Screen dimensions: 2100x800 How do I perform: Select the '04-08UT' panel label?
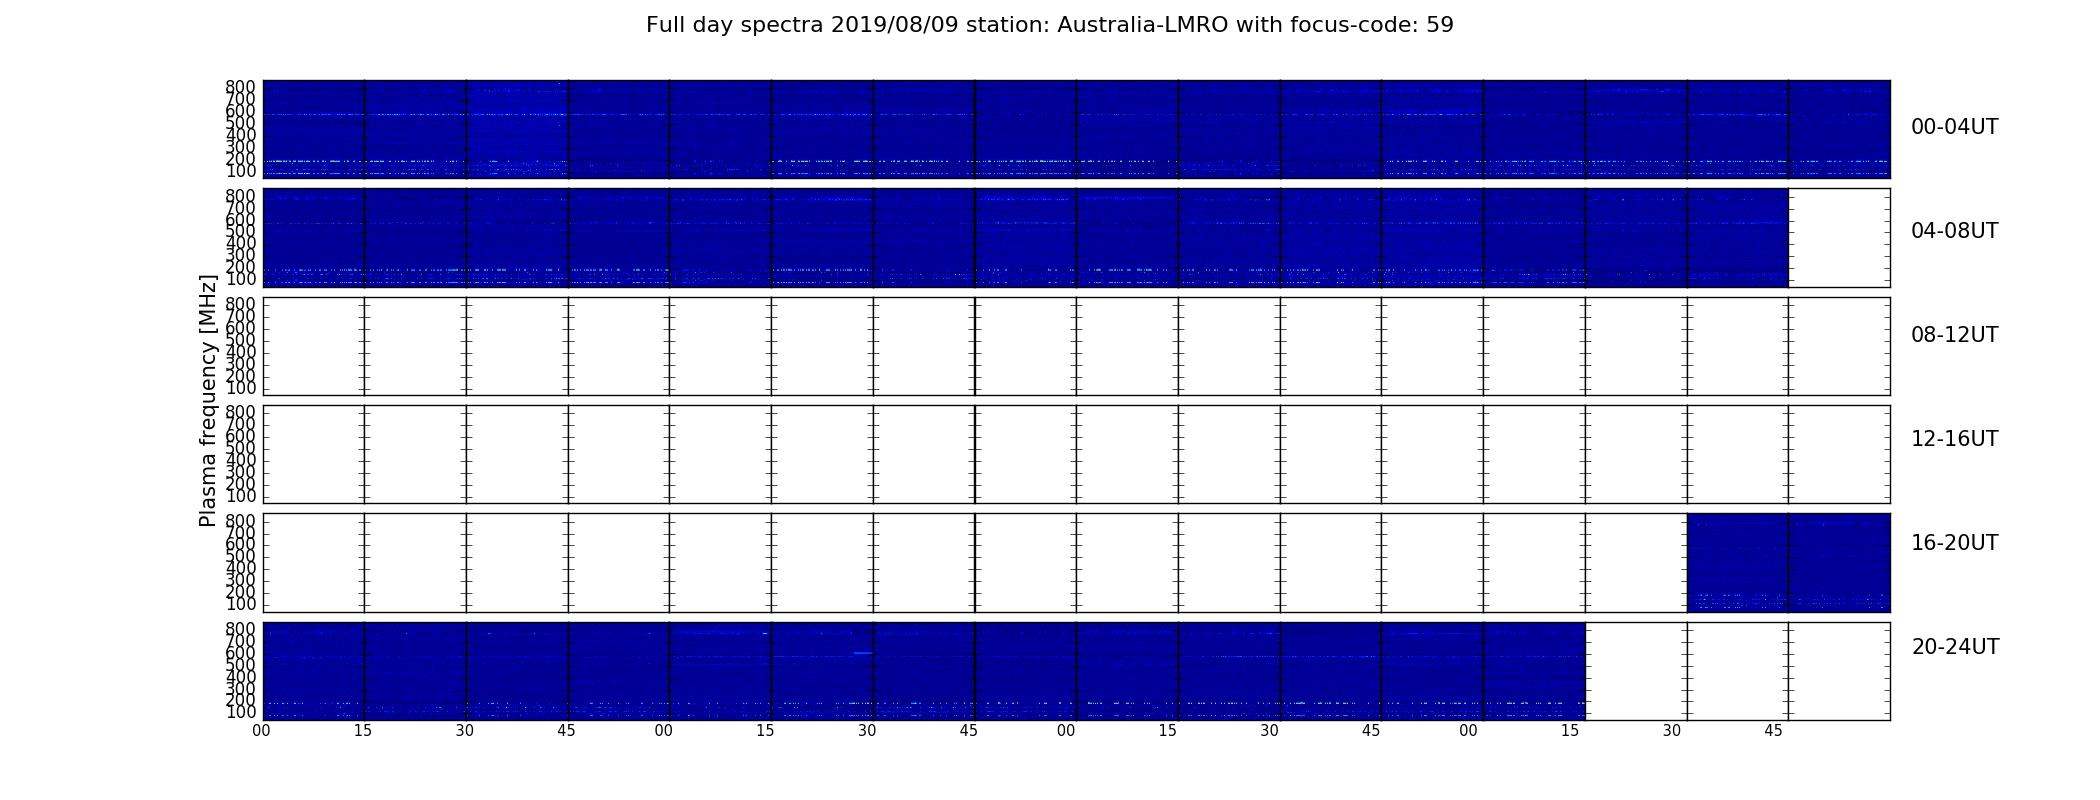1954,231
